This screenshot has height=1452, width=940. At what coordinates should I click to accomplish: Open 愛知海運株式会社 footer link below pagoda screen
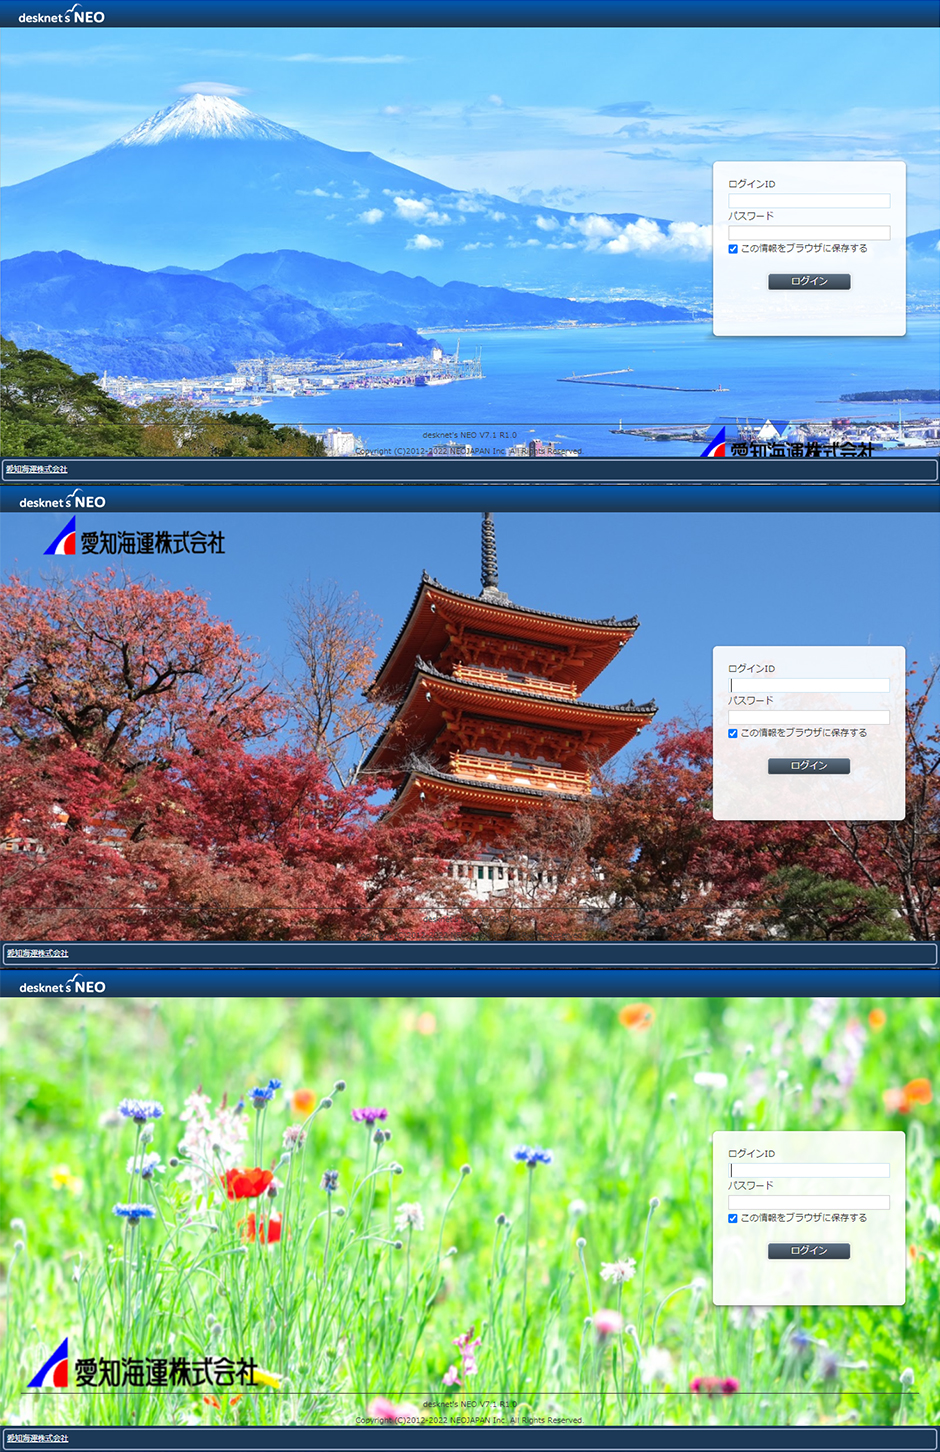[x=37, y=953]
